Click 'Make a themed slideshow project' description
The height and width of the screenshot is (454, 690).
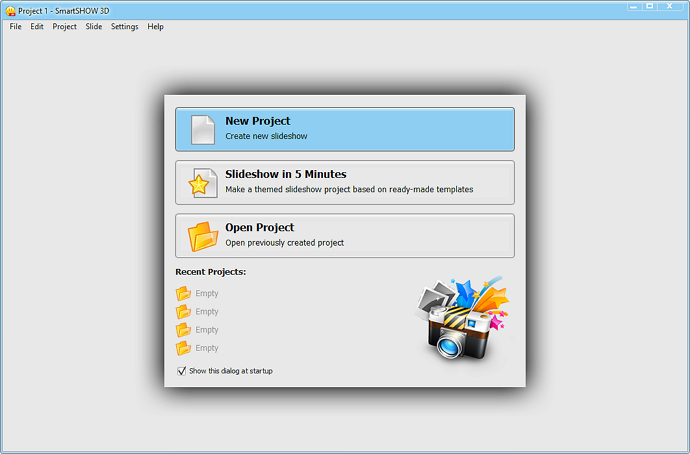[349, 190]
